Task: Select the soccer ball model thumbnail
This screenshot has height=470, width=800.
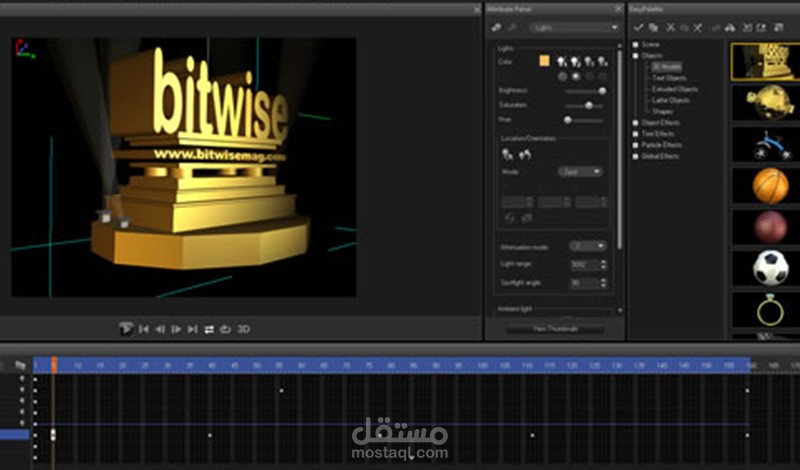Action: click(766, 268)
